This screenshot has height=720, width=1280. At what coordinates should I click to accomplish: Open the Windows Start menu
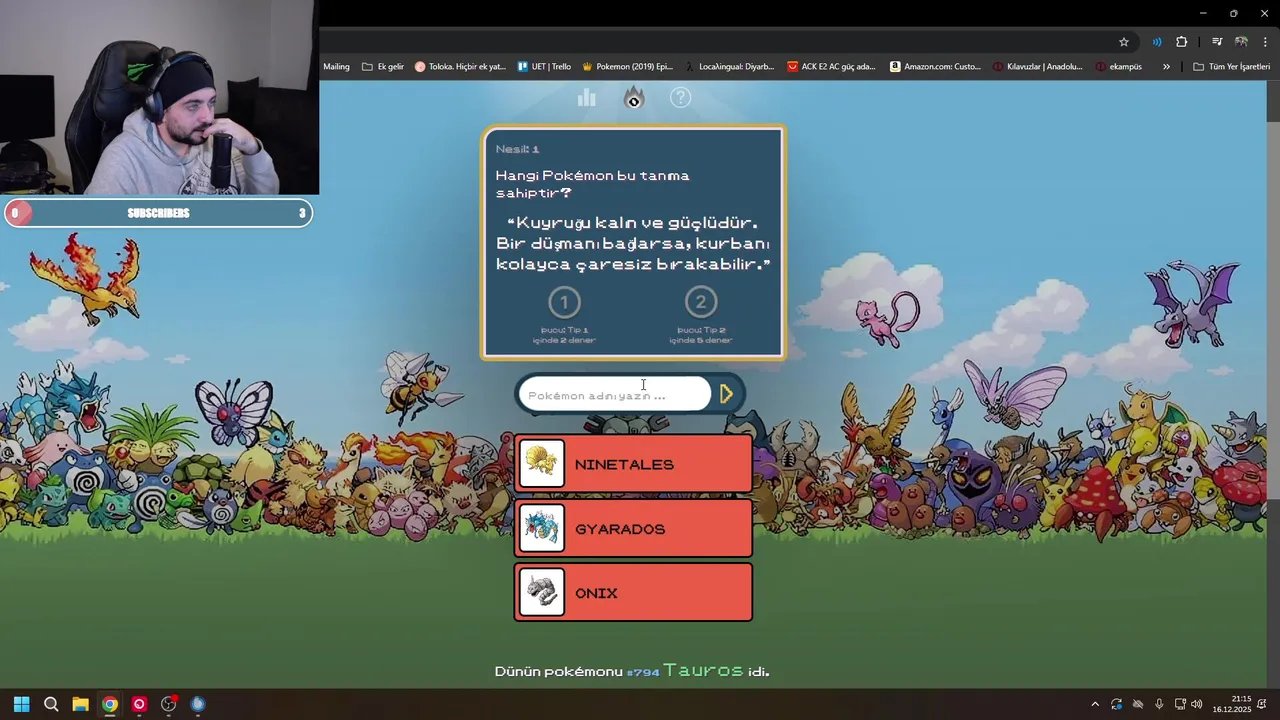coord(21,704)
